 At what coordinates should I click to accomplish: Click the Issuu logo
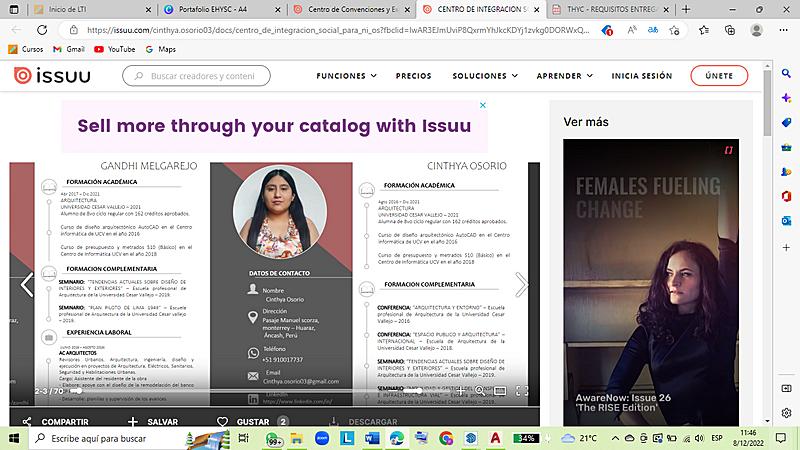(x=52, y=76)
